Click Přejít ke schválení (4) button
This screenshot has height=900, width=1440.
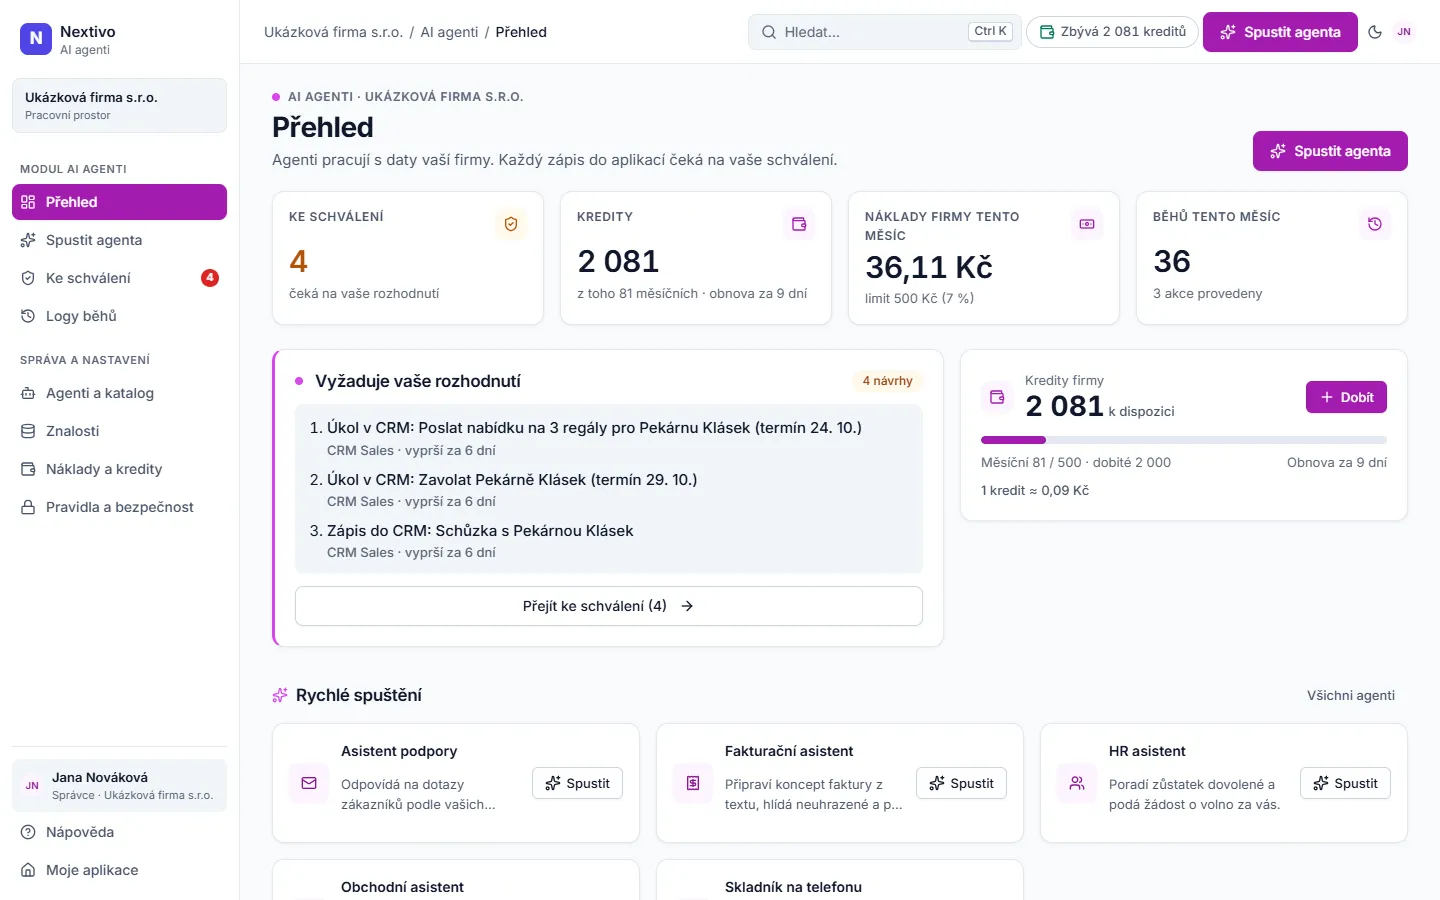[x=608, y=606]
